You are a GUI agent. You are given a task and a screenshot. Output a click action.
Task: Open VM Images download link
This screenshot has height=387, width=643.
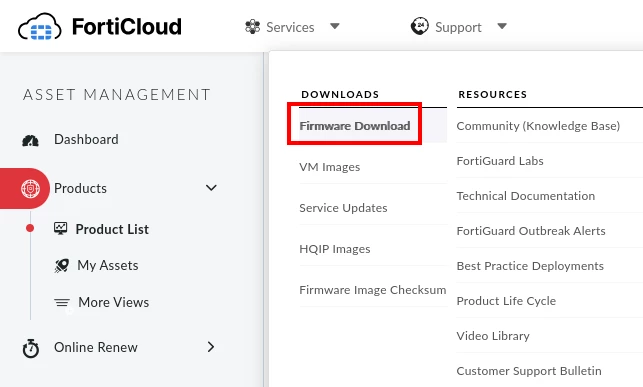click(330, 167)
